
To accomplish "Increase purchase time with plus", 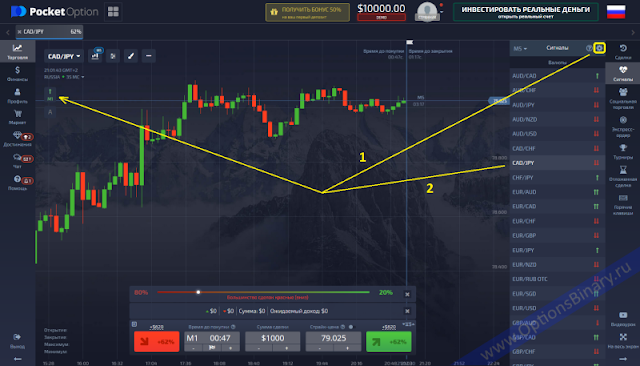I will [x=231, y=348].
